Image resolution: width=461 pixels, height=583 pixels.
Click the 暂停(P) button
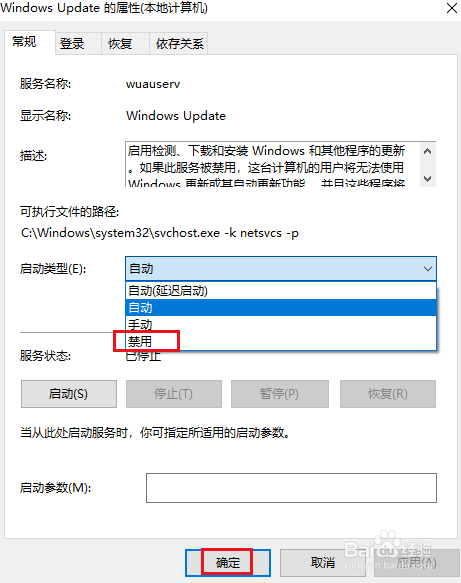pos(280,394)
